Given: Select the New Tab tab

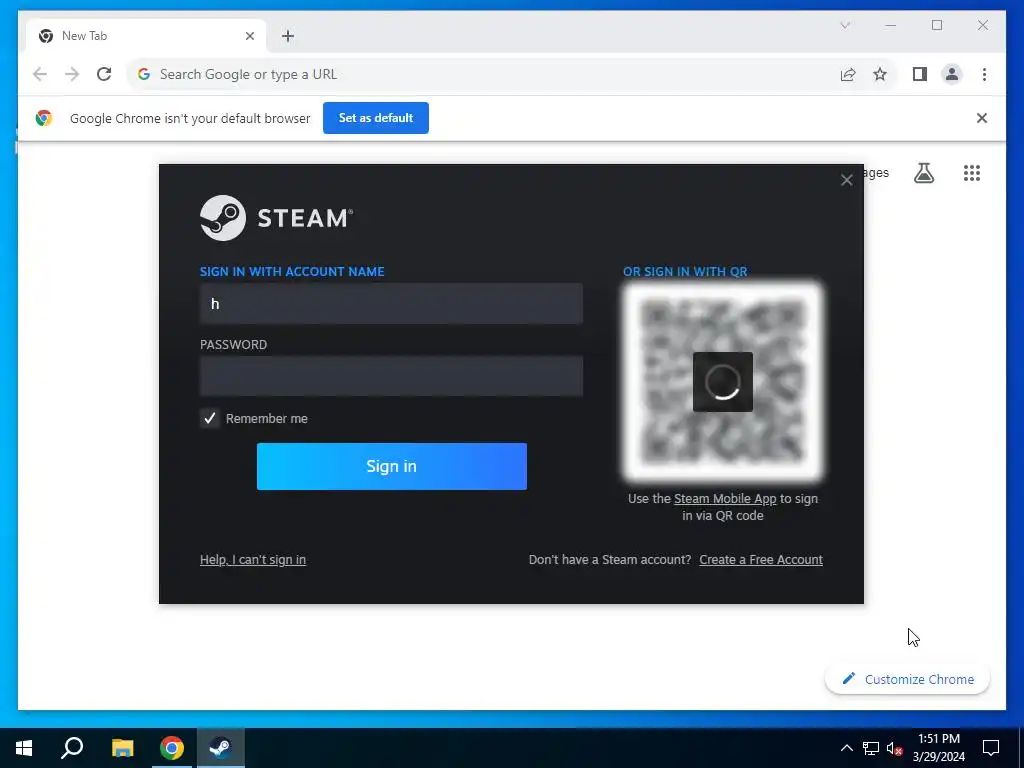Looking at the screenshot, I should (146, 36).
